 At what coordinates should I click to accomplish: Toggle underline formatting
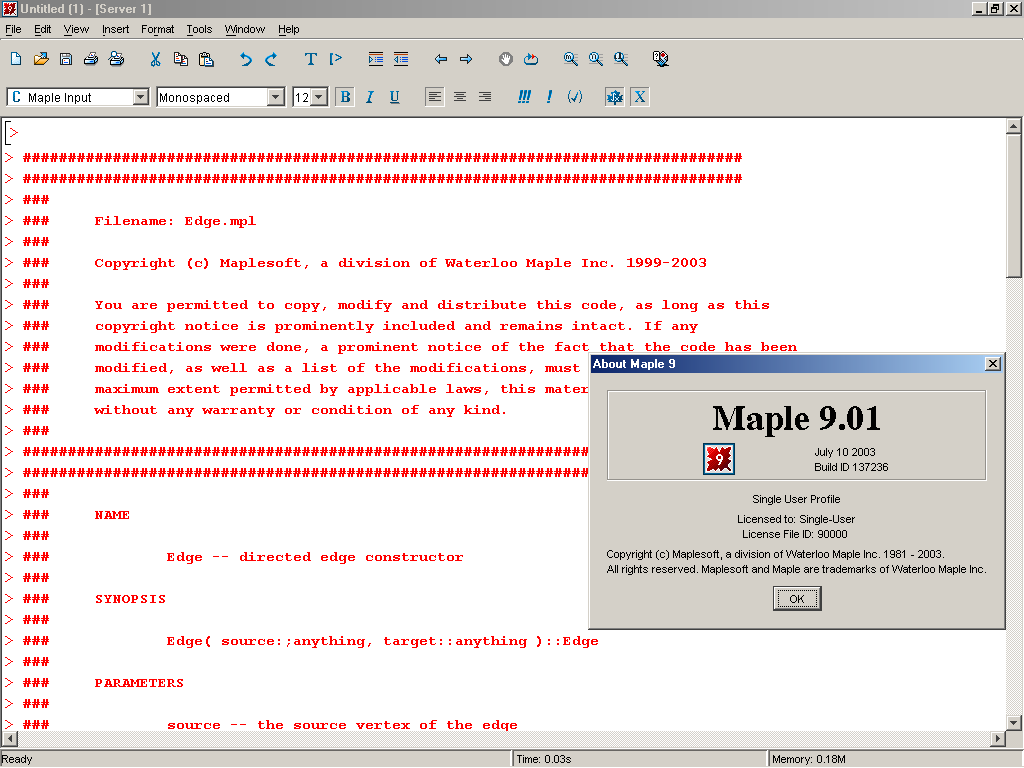[x=394, y=97]
